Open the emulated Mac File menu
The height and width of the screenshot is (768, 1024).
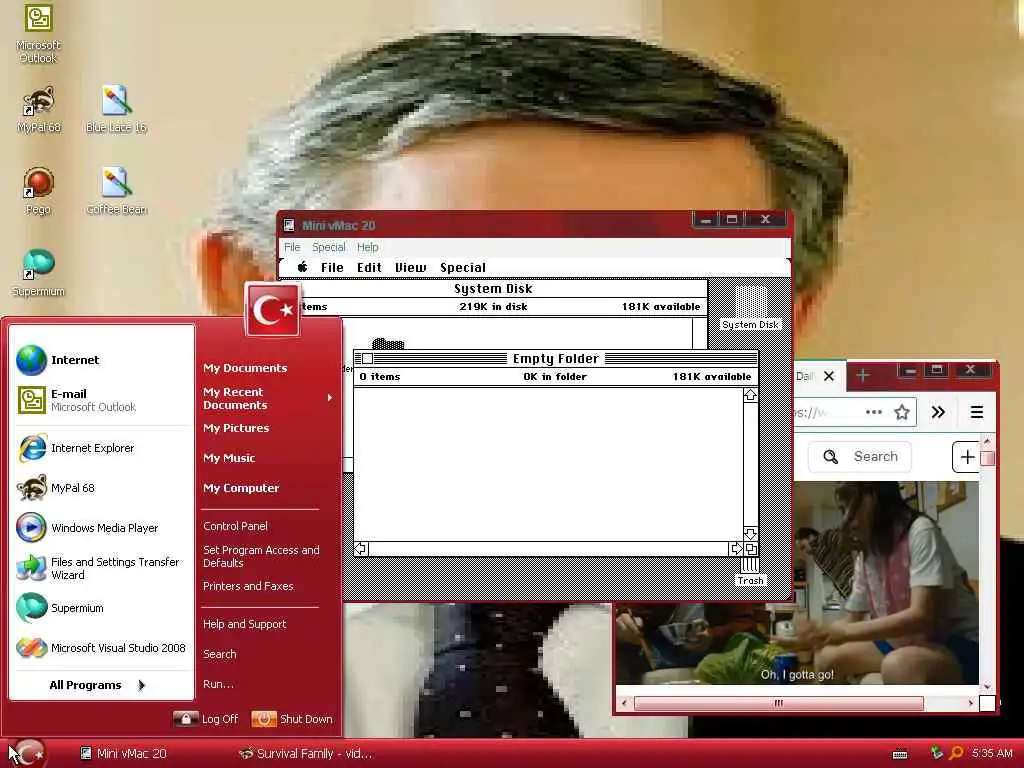pos(332,267)
